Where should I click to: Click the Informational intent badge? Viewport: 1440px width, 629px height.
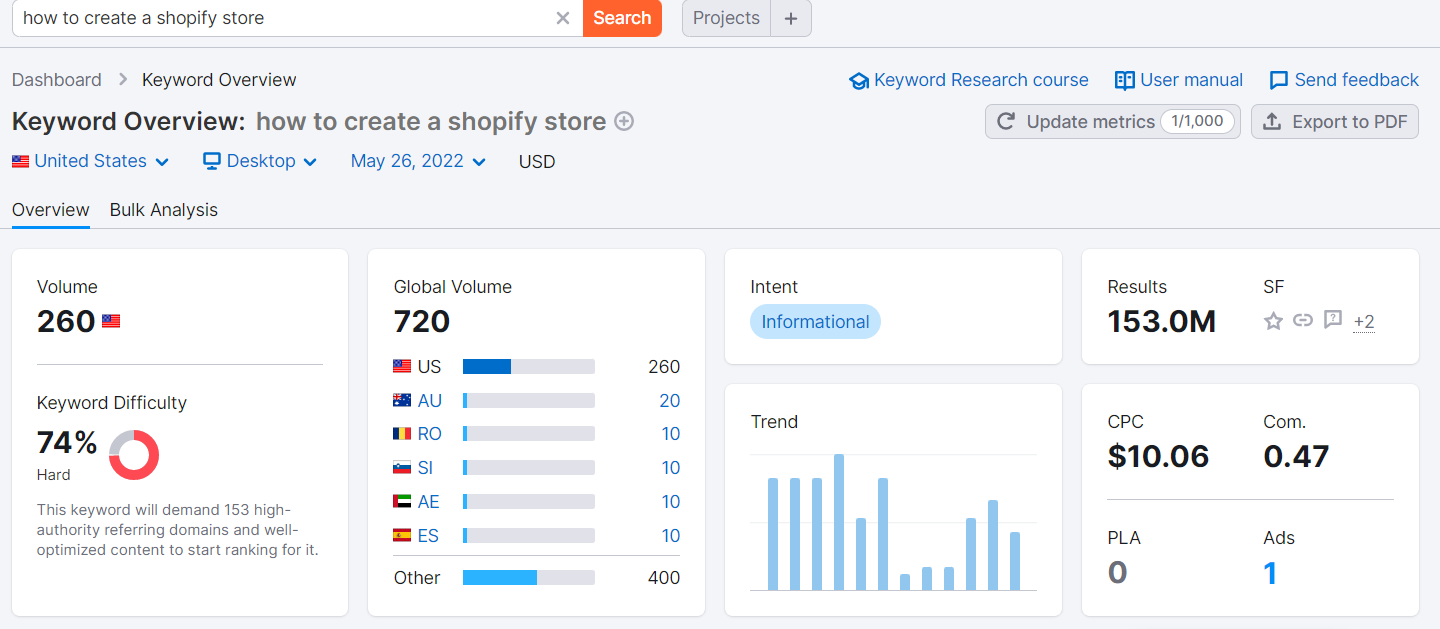point(815,322)
